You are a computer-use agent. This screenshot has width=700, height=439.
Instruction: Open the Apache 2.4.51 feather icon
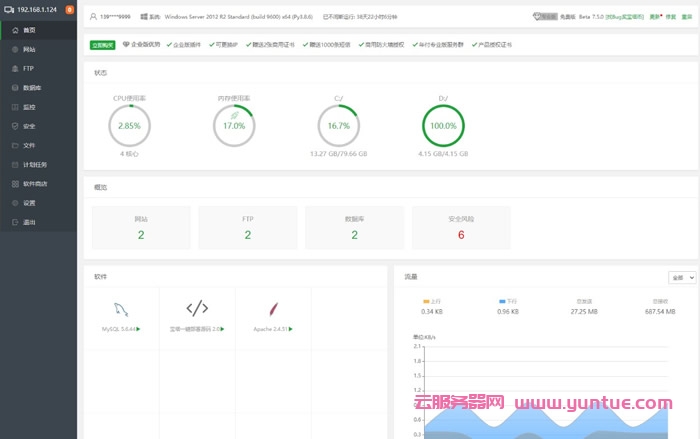tap(272, 308)
